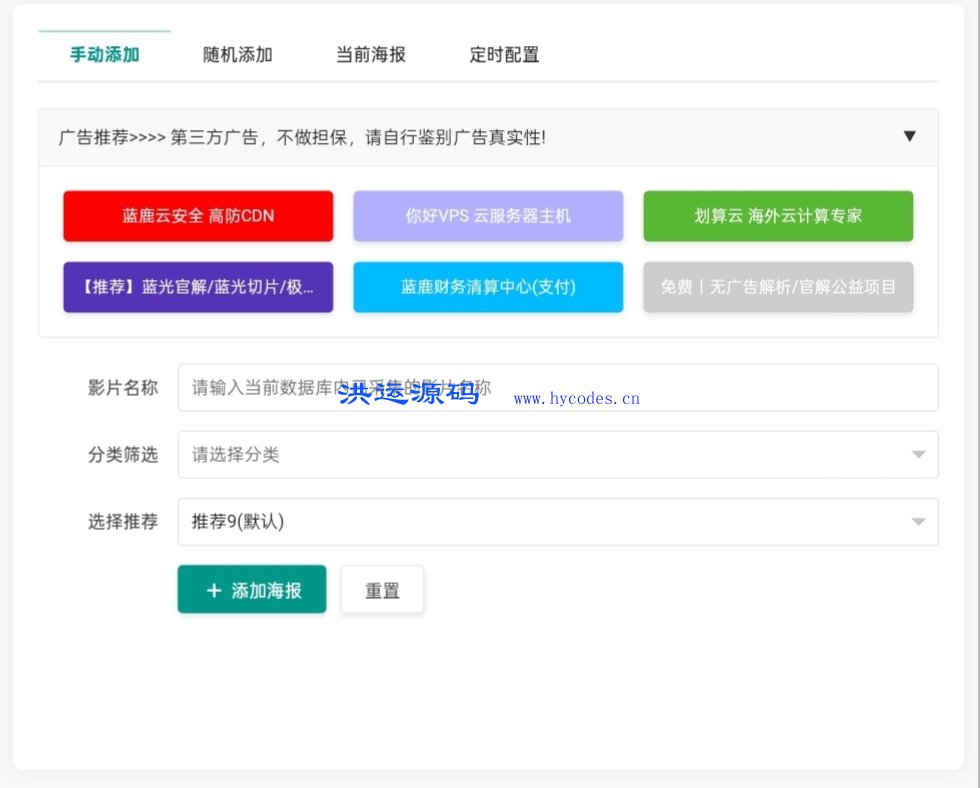Go to the 定时配置 tab

[504, 55]
